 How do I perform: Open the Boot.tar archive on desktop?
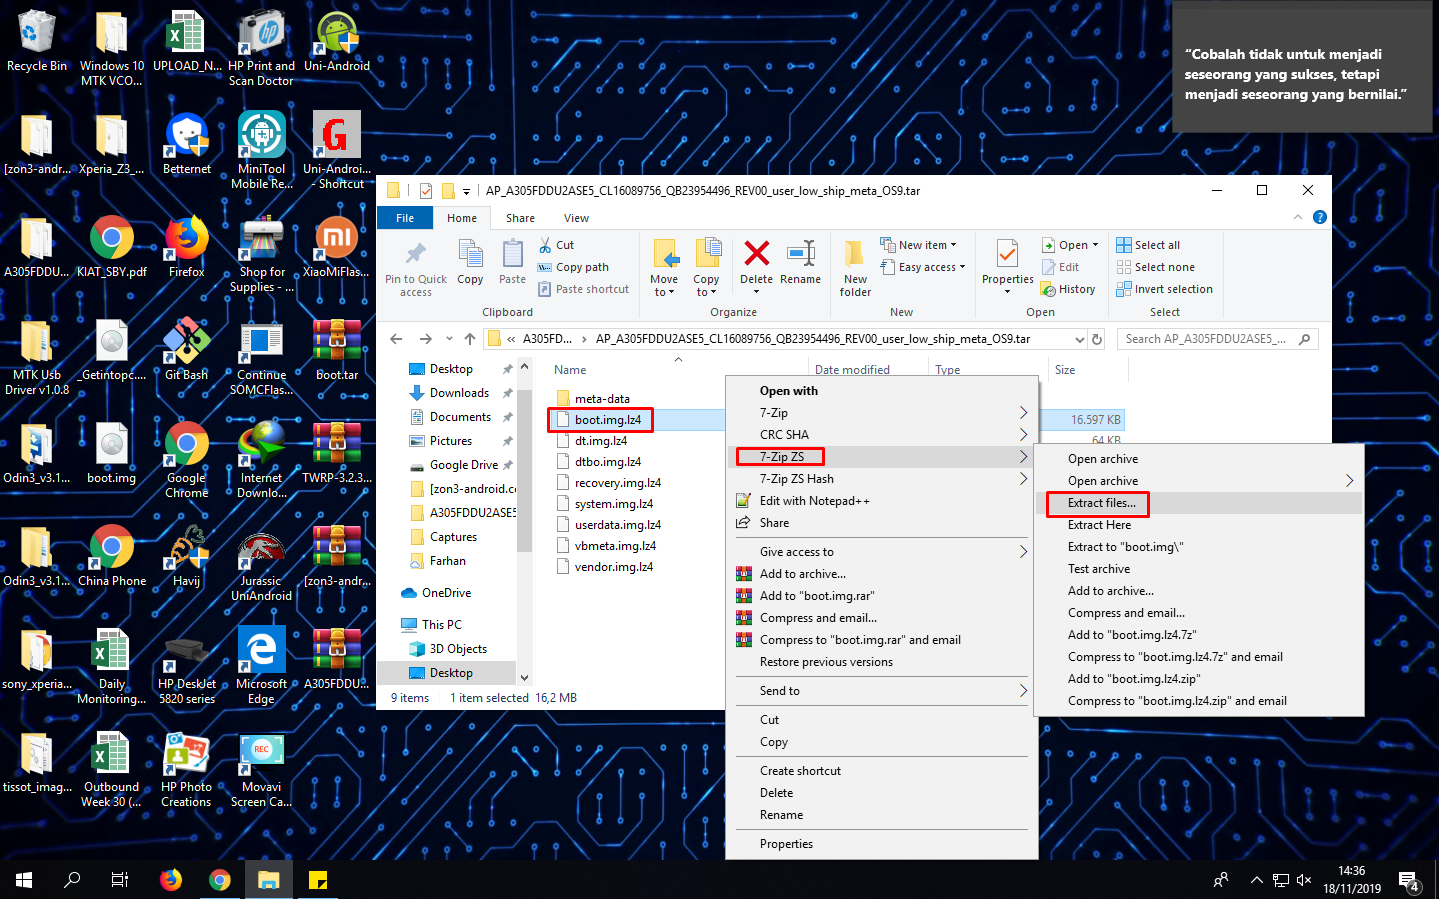tap(337, 350)
